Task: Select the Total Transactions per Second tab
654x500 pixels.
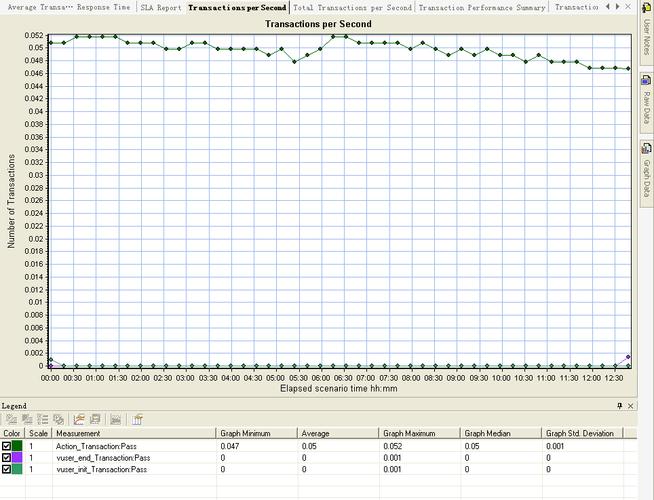Action: (x=352, y=7)
